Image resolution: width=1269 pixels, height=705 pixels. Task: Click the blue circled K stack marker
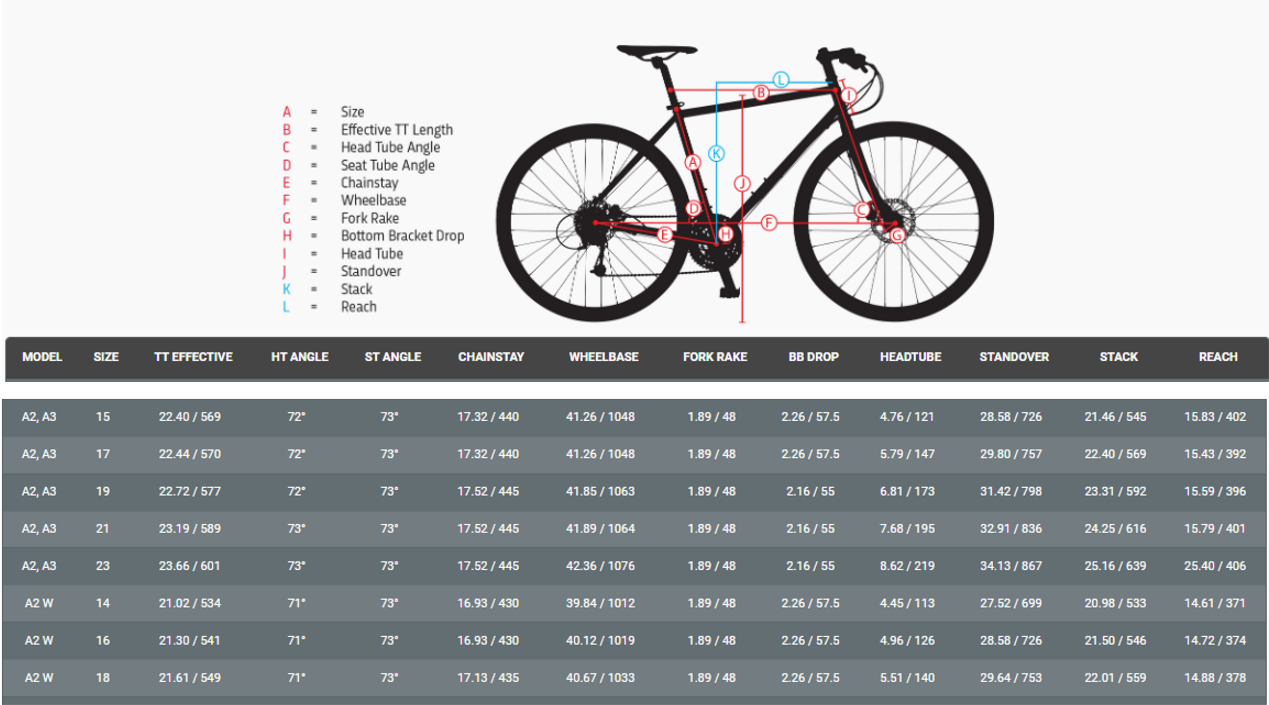click(x=716, y=154)
